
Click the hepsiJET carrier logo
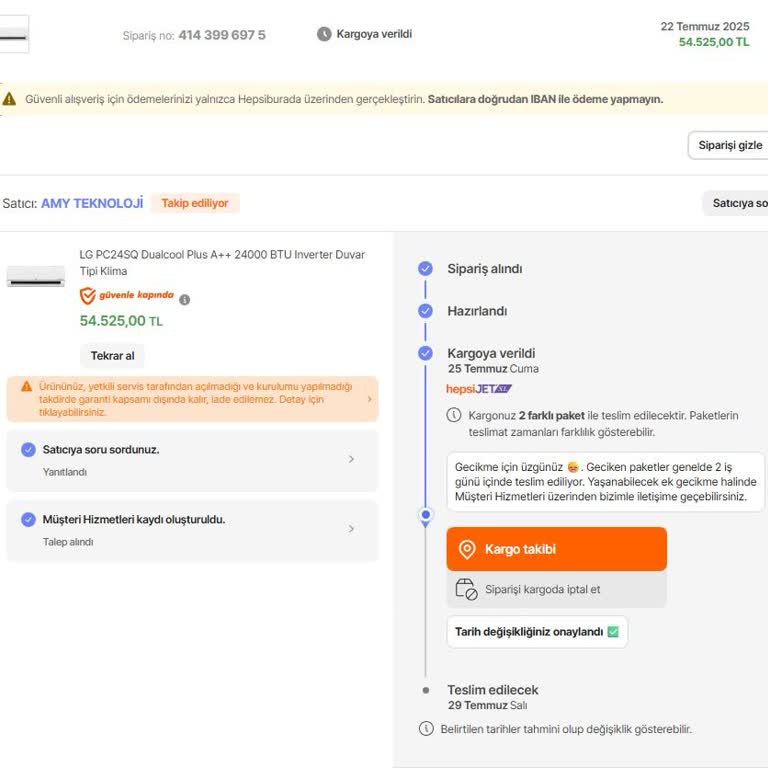click(479, 389)
